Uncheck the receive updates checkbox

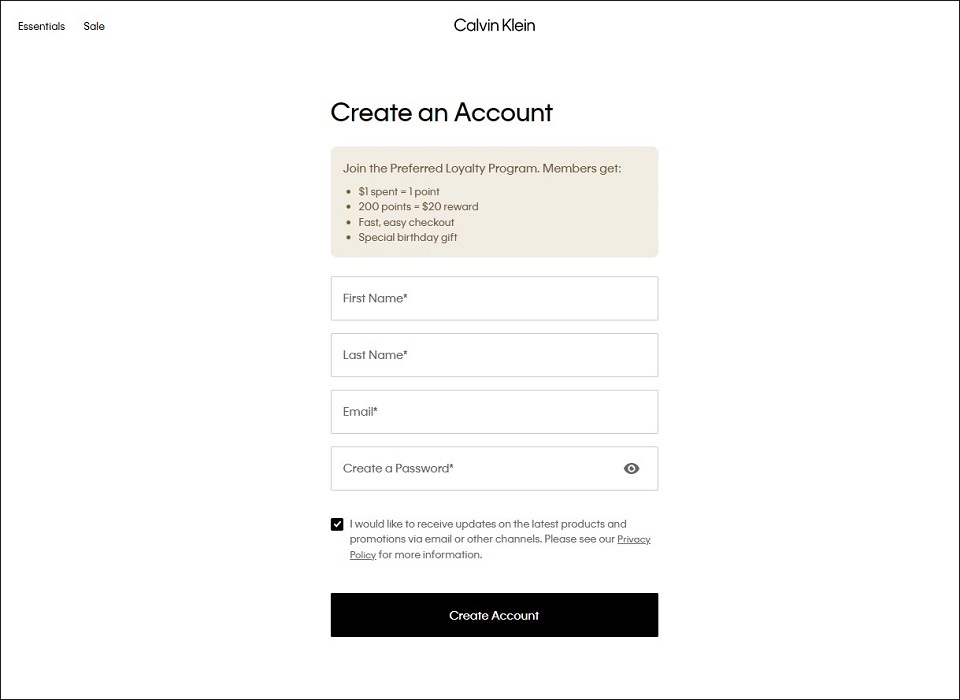pos(337,524)
